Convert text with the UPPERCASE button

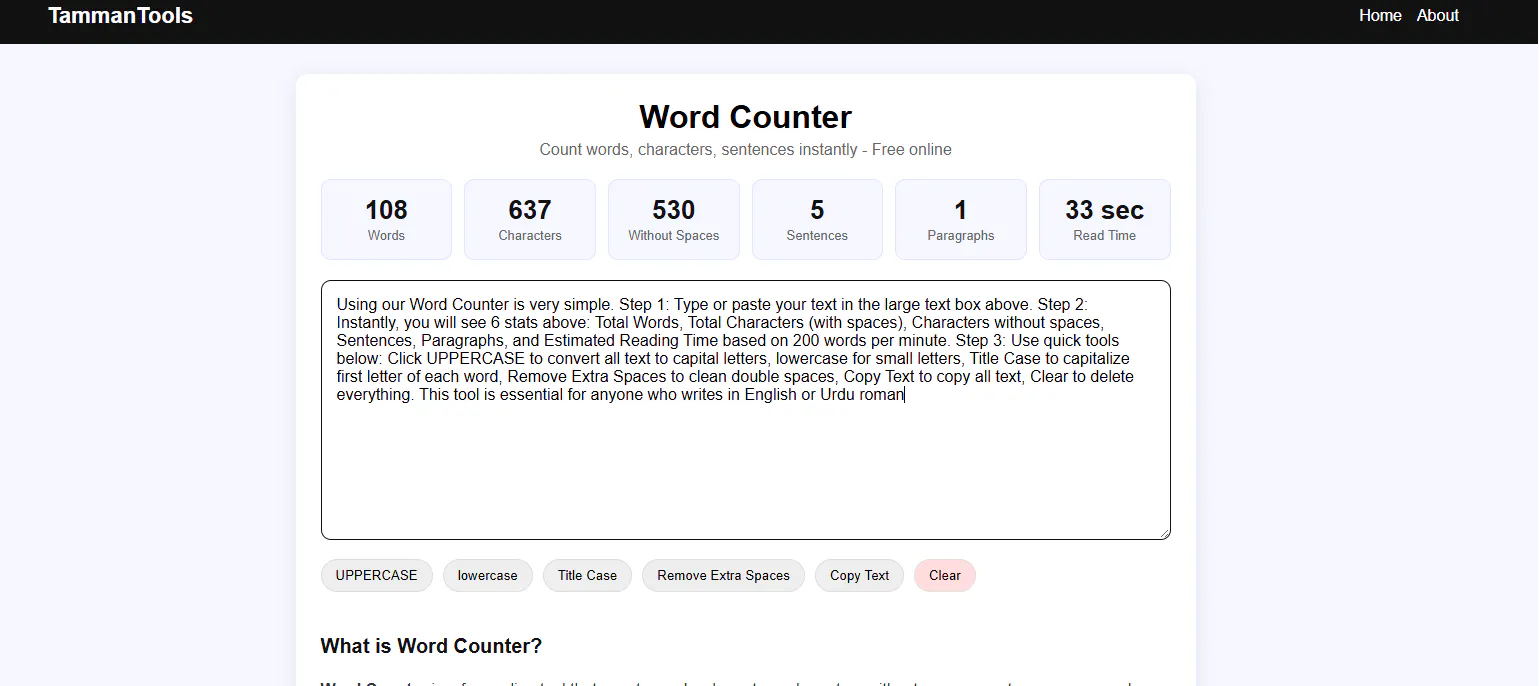tap(376, 575)
